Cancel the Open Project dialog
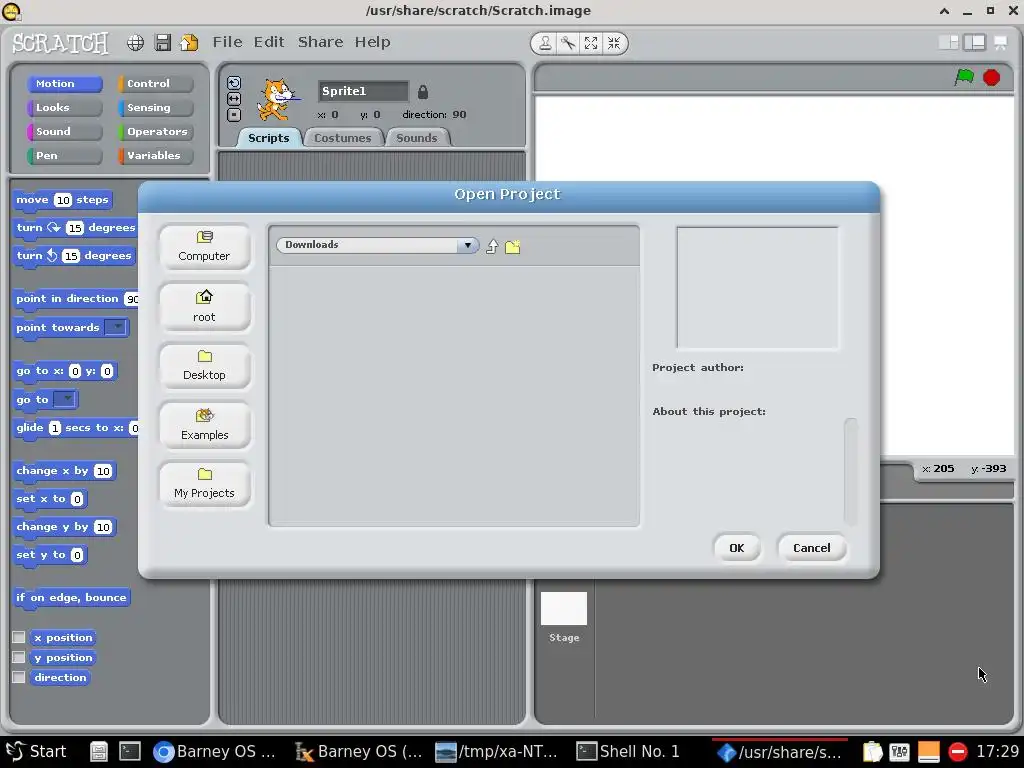 click(x=812, y=548)
